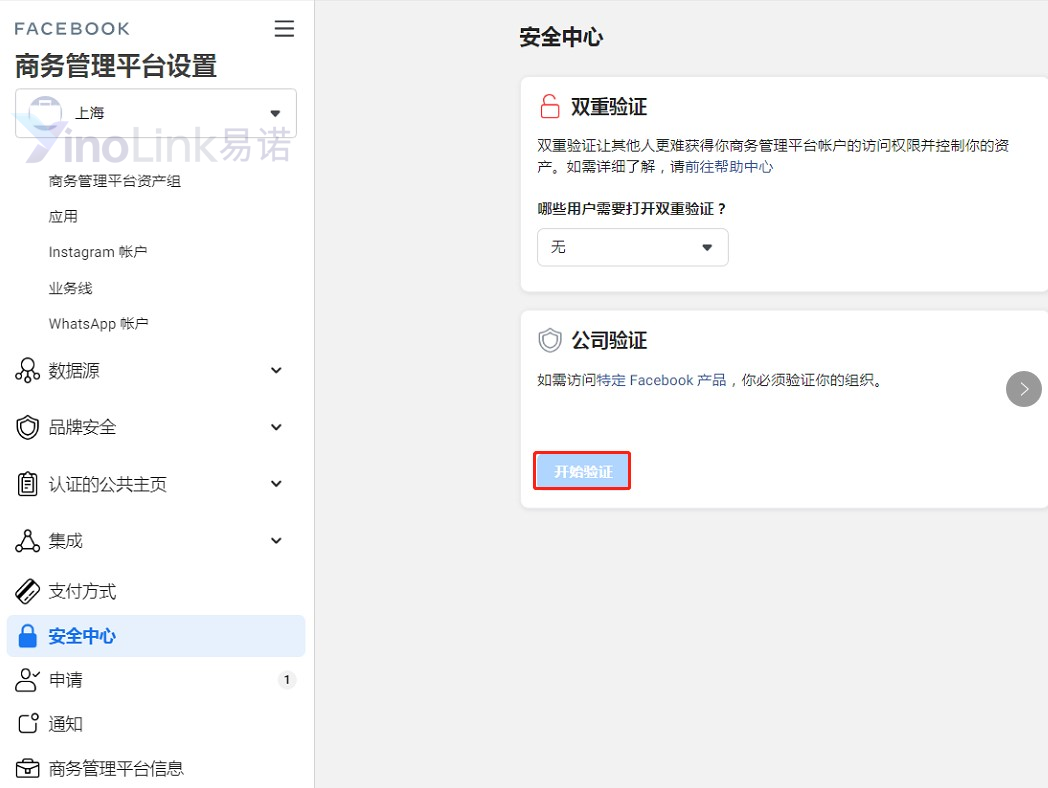
Task: Click the 开始验证 button
Action: click(582, 471)
